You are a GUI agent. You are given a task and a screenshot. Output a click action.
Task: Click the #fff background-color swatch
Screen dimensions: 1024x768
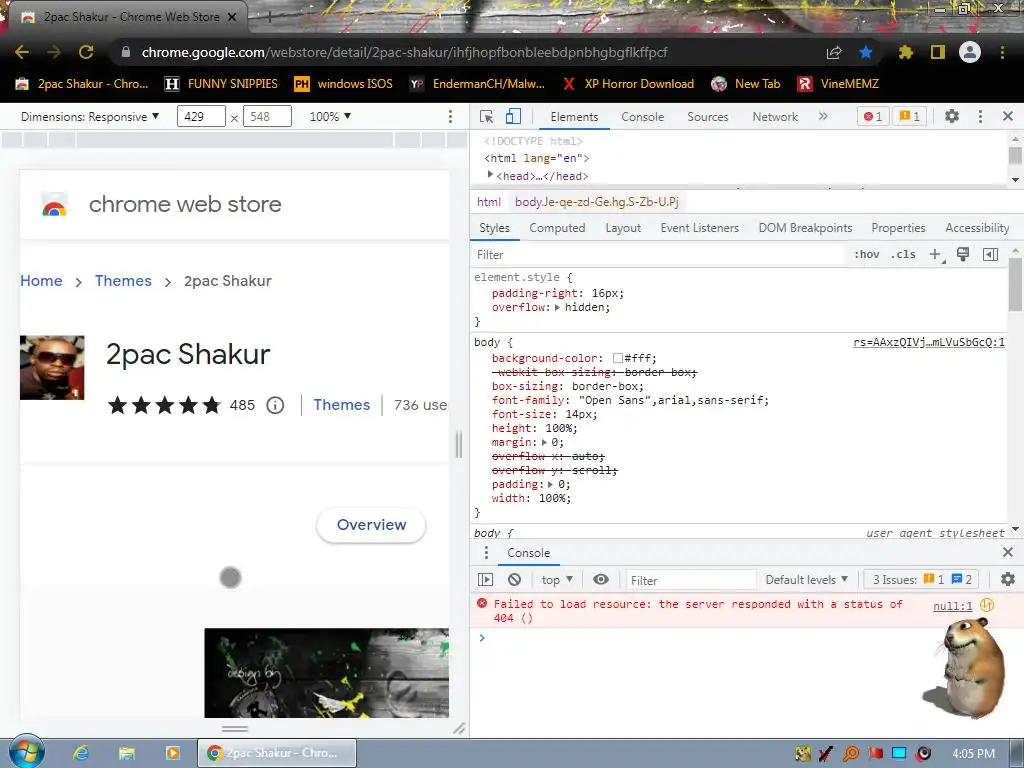617,359
